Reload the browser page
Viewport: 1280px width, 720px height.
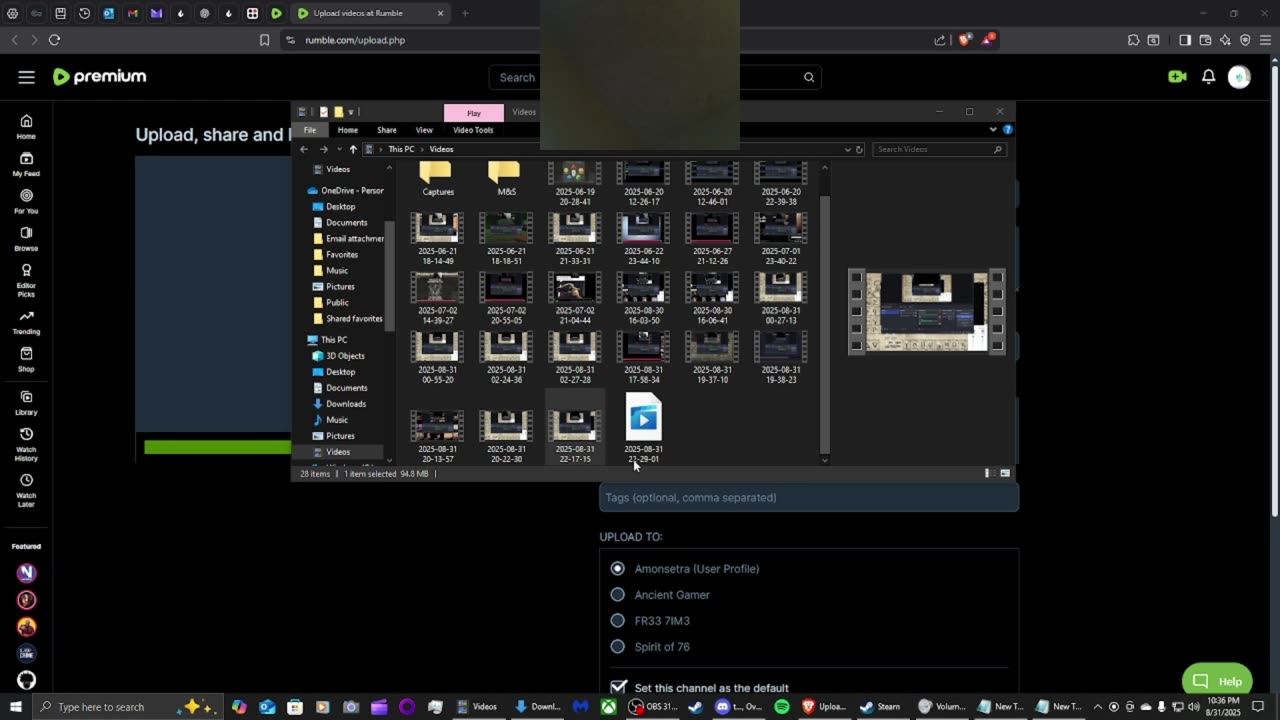point(54,40)
